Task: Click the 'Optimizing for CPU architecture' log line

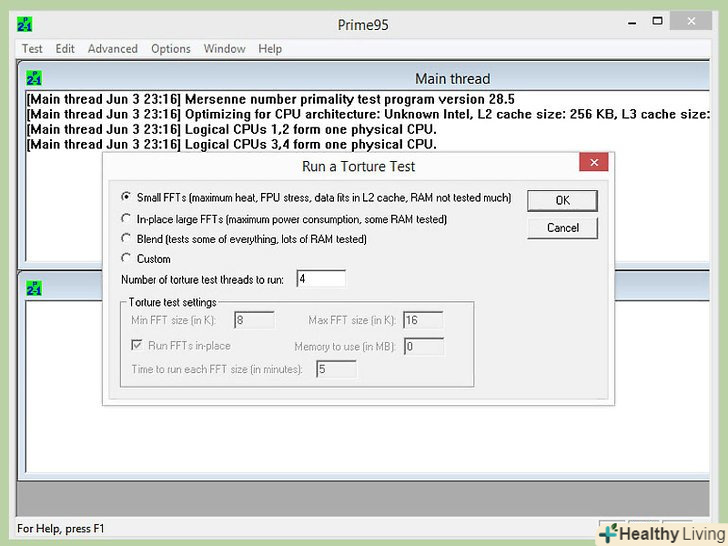Action: 368,114
